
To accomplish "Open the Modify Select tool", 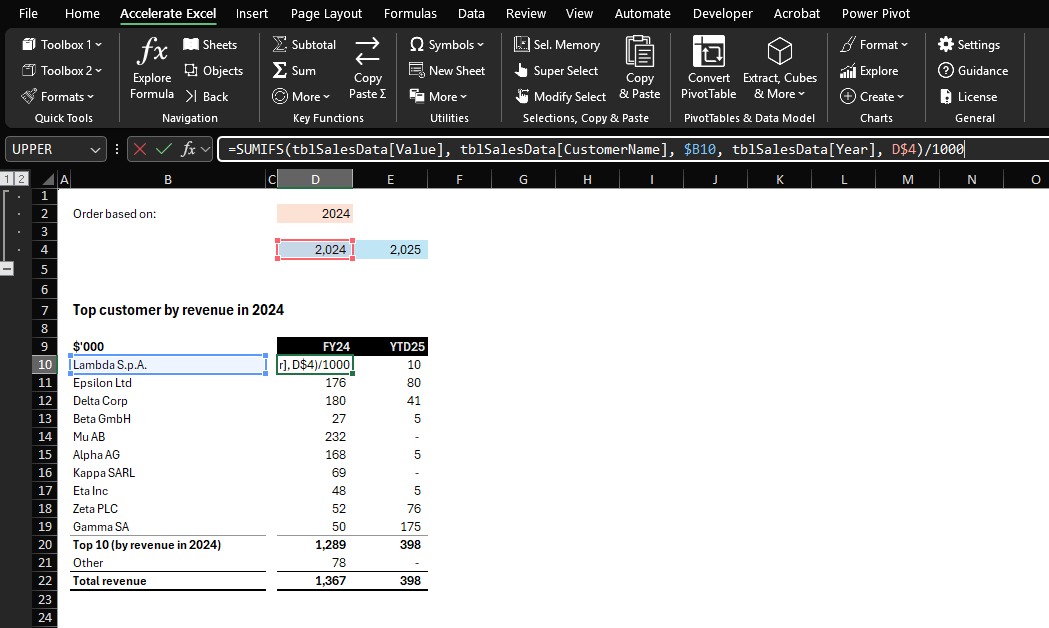I will pyautogui.click(x=560, y=96).
